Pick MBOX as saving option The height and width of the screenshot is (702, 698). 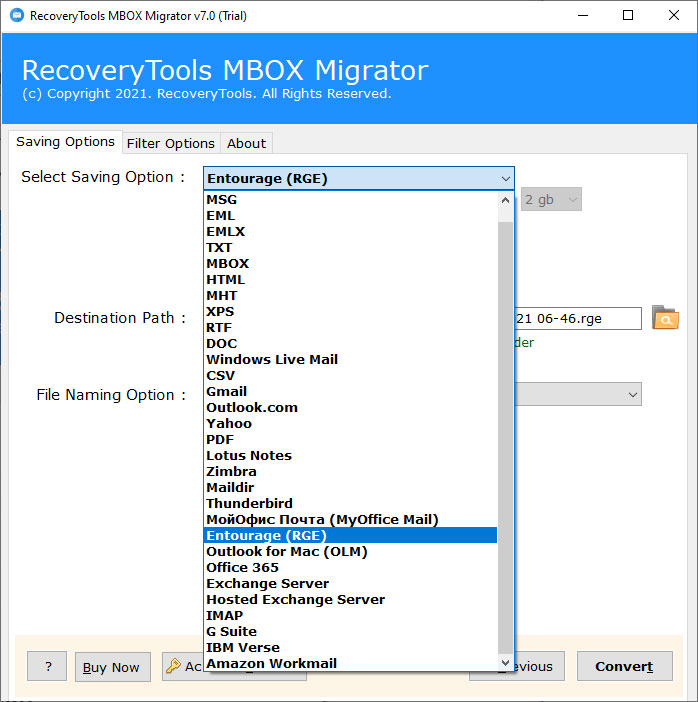pos(351,264)
